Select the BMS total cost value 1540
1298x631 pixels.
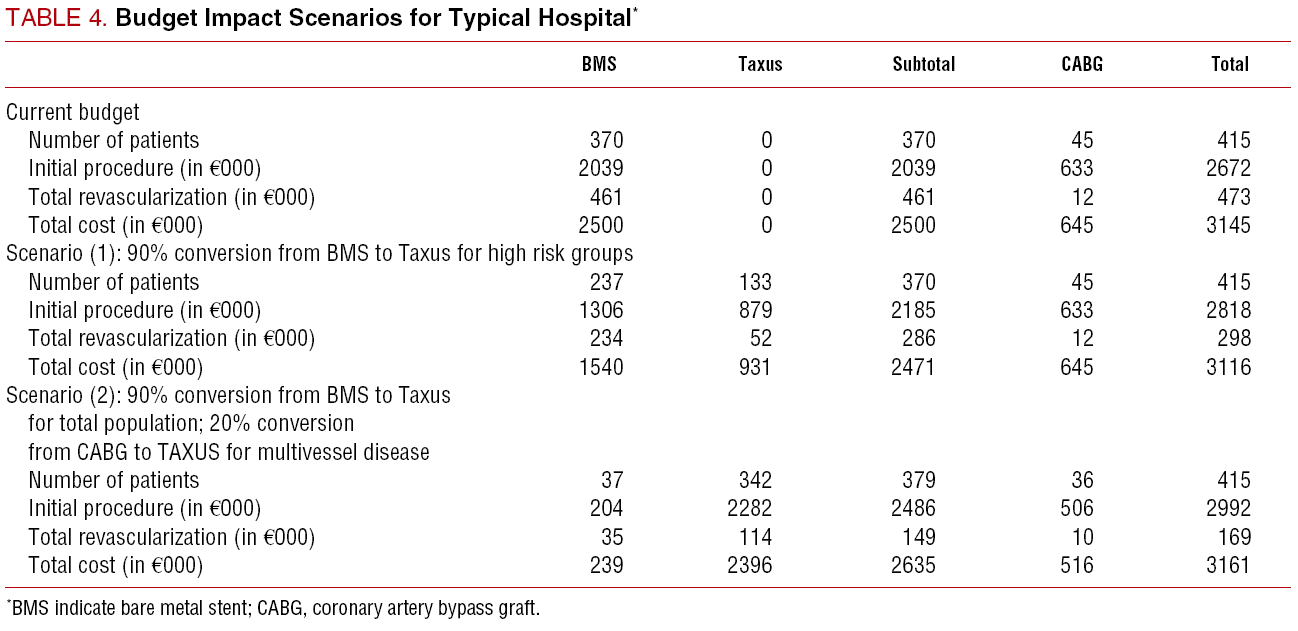(601, 367)
